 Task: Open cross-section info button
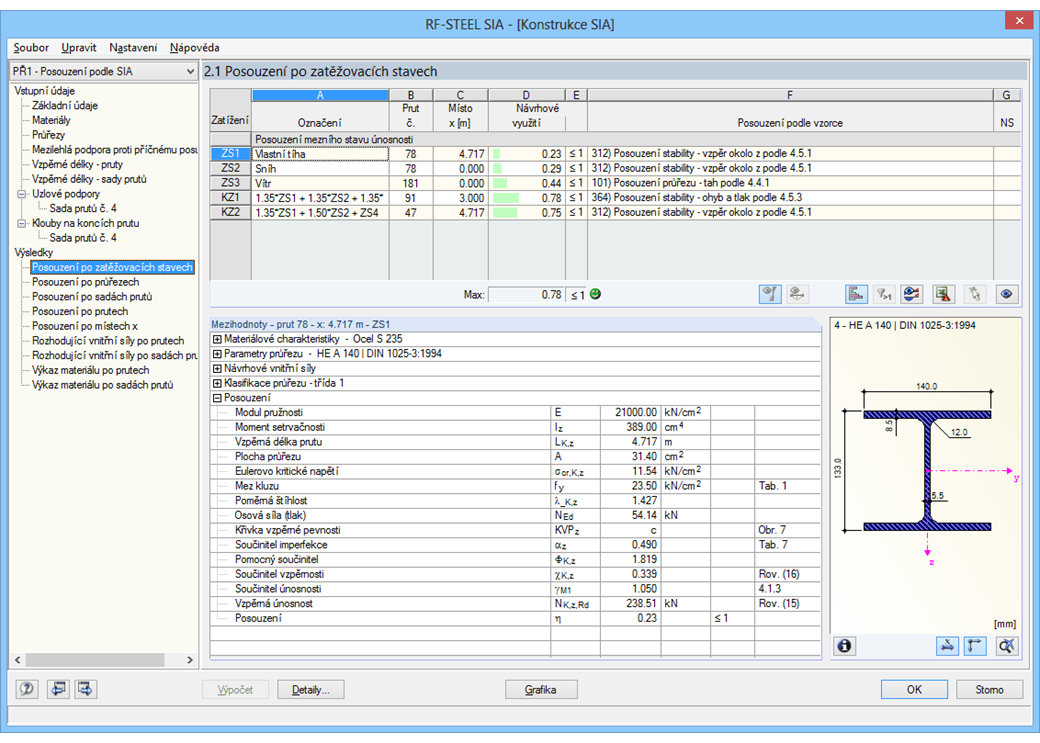click(844, 645)
